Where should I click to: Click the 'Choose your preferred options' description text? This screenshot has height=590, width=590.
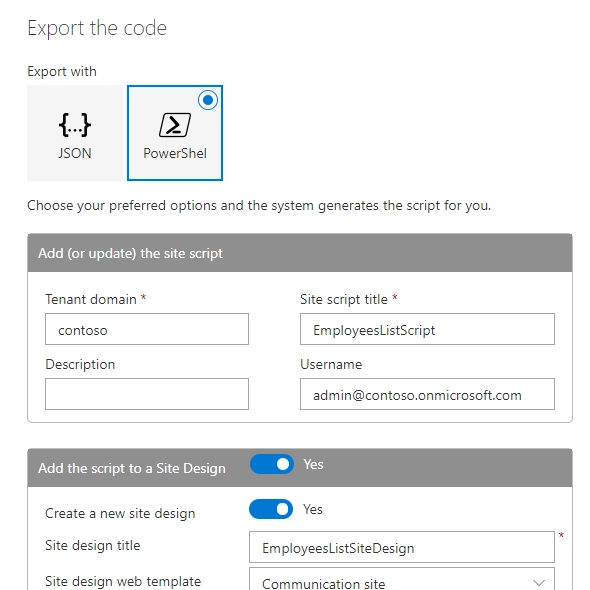coord(259,205)
